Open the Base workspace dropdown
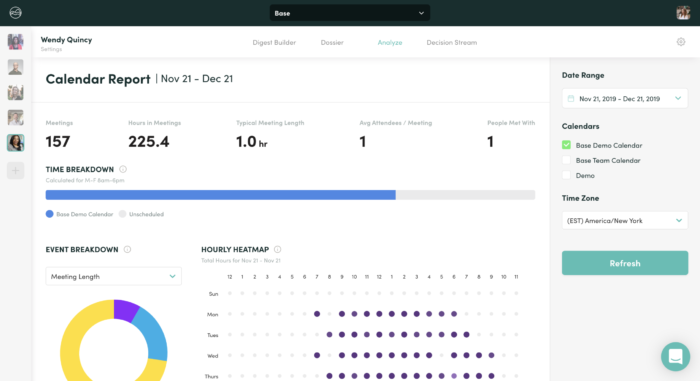This screenshot has width=700, height=381. pyautogui.click(x=350, y=13)
